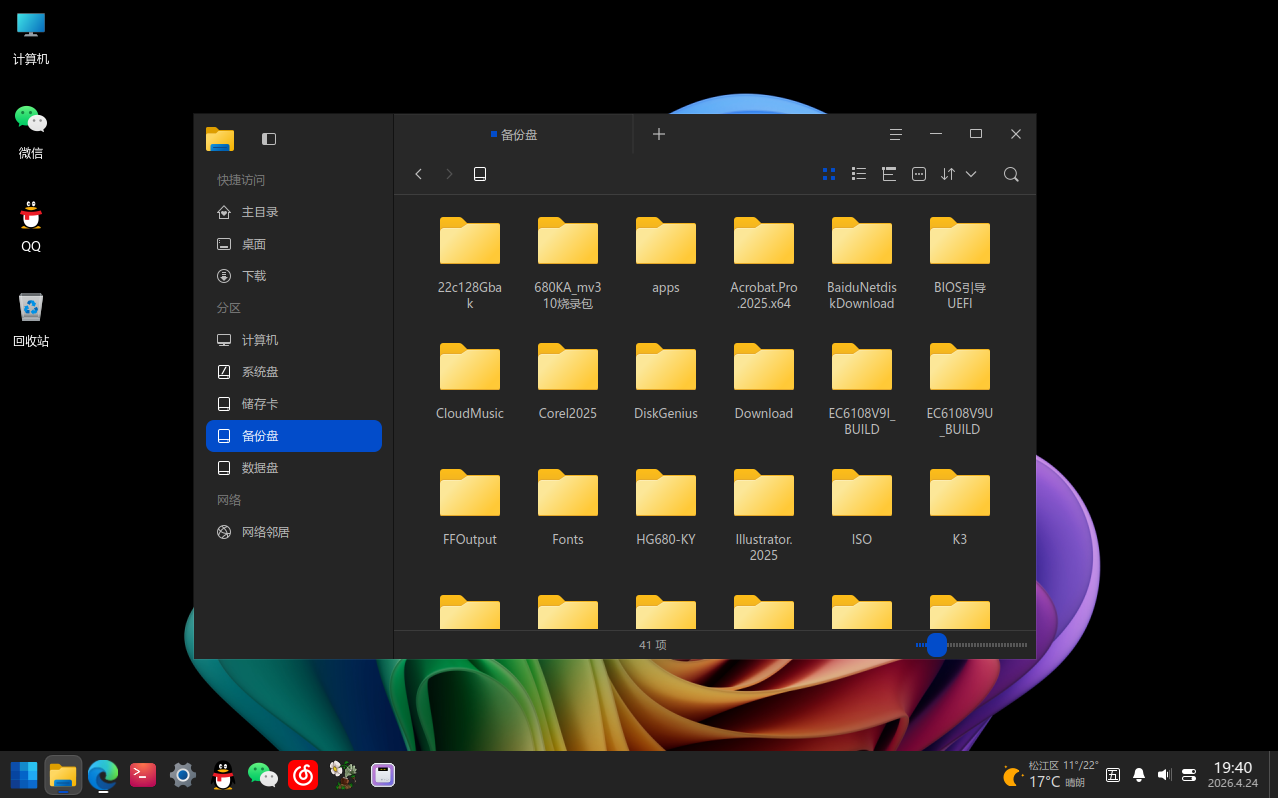This screenshot has height=798, width=1278.
Task: Add a new tab with plus button
Action: point(658,134)
